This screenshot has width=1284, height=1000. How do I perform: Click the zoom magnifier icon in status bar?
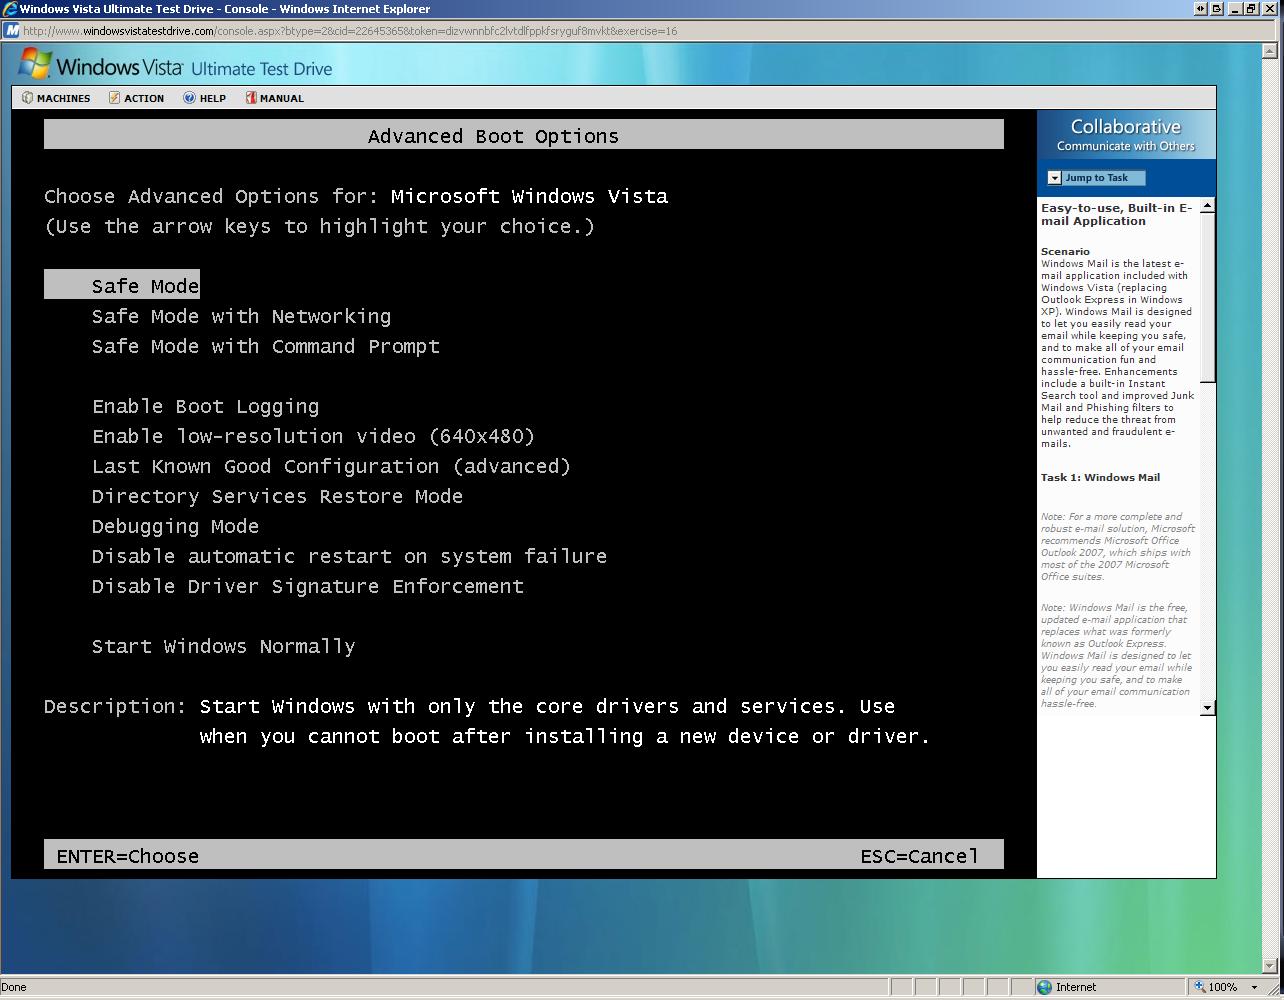(1200, 987)
